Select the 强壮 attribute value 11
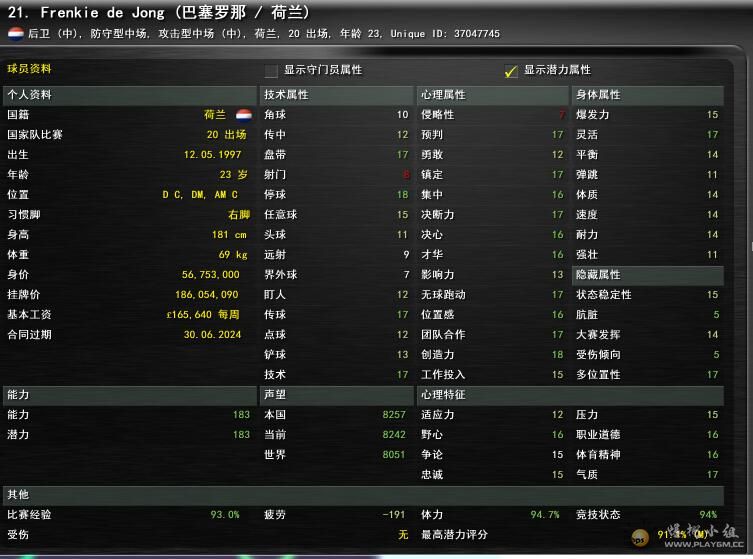 pyautogui.click(x=712, y=255)
